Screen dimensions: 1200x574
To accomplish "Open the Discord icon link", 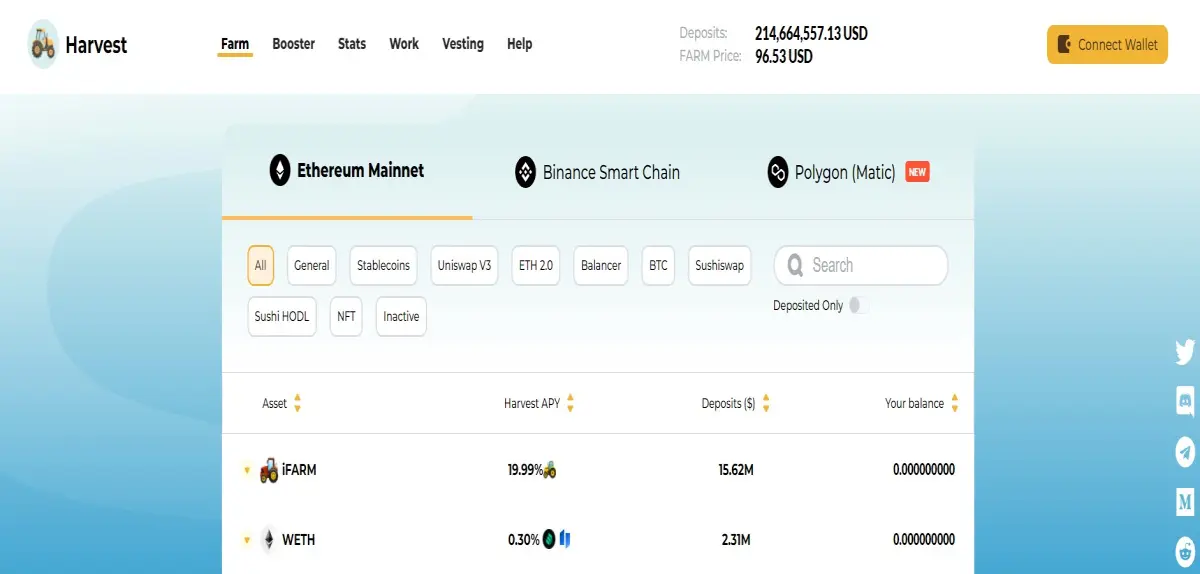I will (x=1185, y=401).
